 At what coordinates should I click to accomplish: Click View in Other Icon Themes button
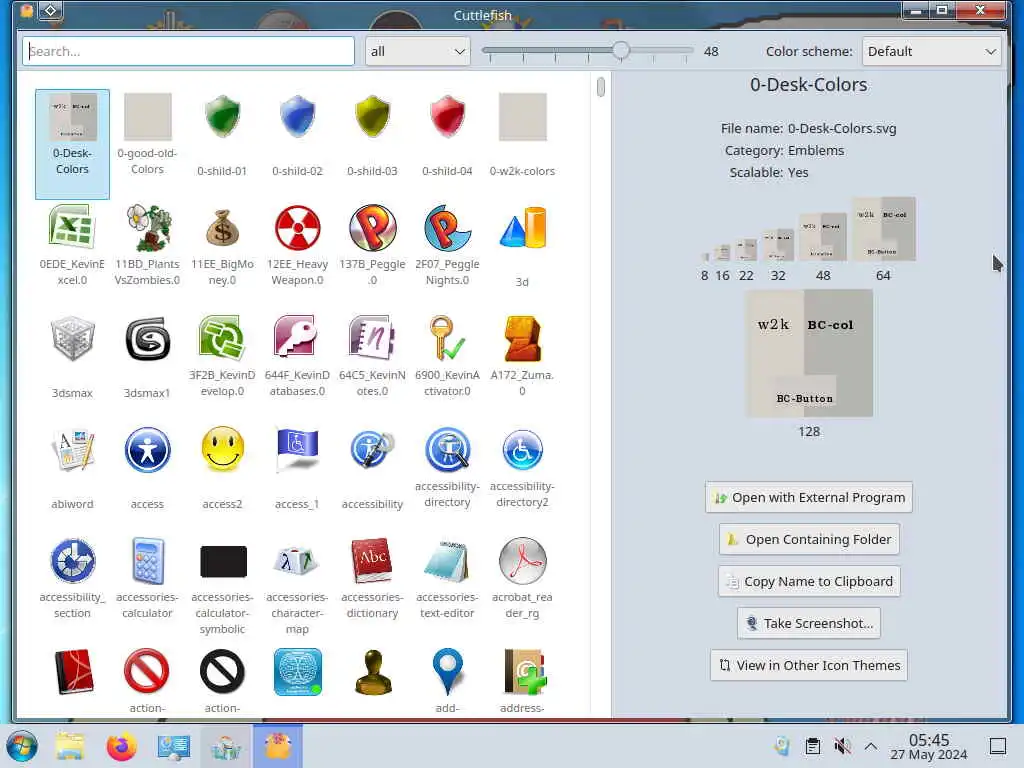(808, 665)
